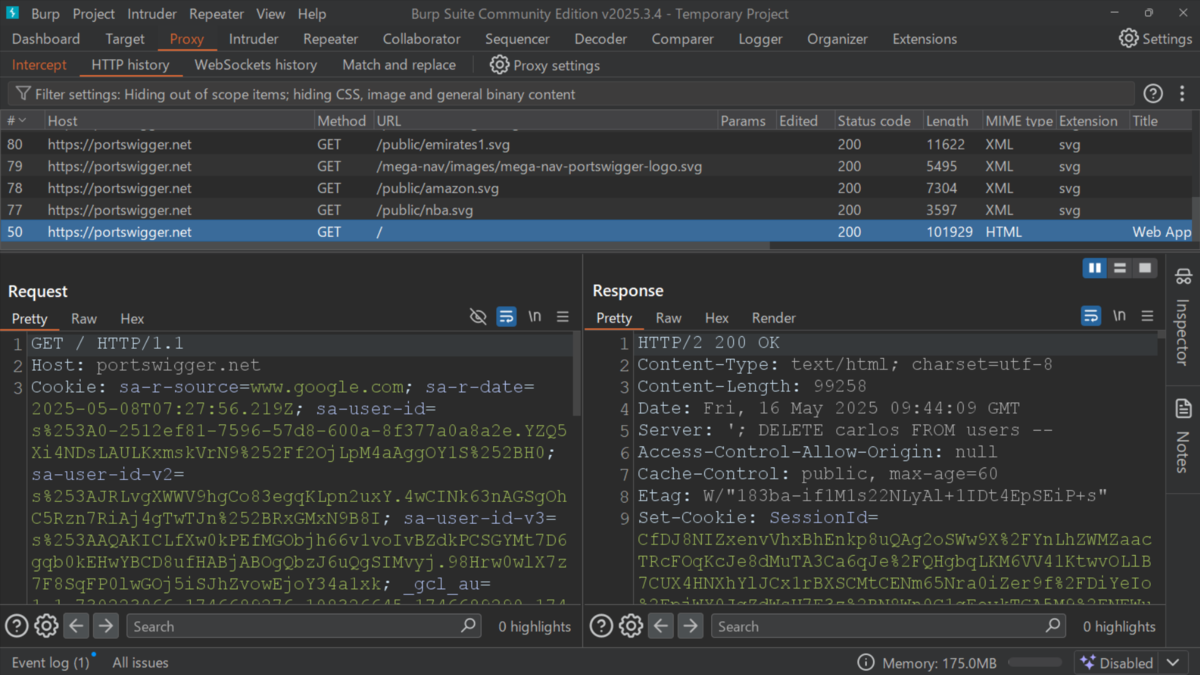1200x675 pixels.
Task: Open Response search settings gear
Action: [x=630, y=626]
